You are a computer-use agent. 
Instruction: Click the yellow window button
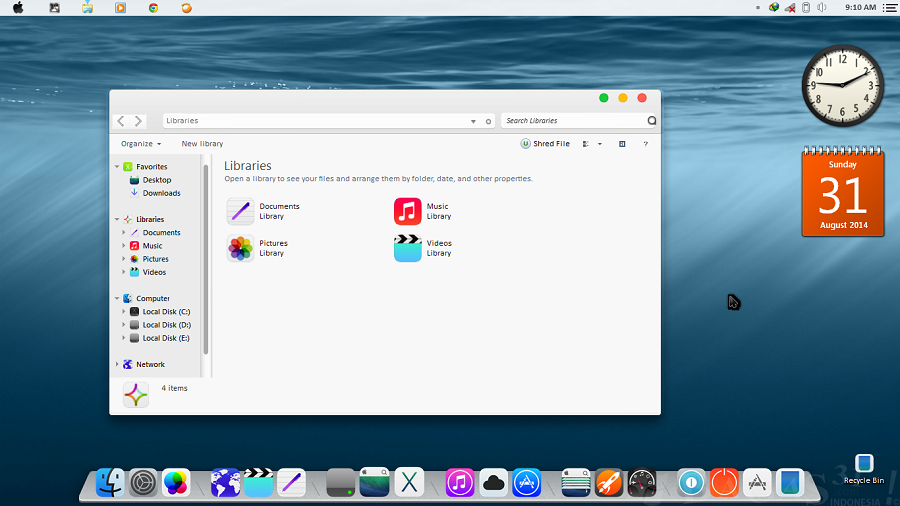(x=623, y=98)
